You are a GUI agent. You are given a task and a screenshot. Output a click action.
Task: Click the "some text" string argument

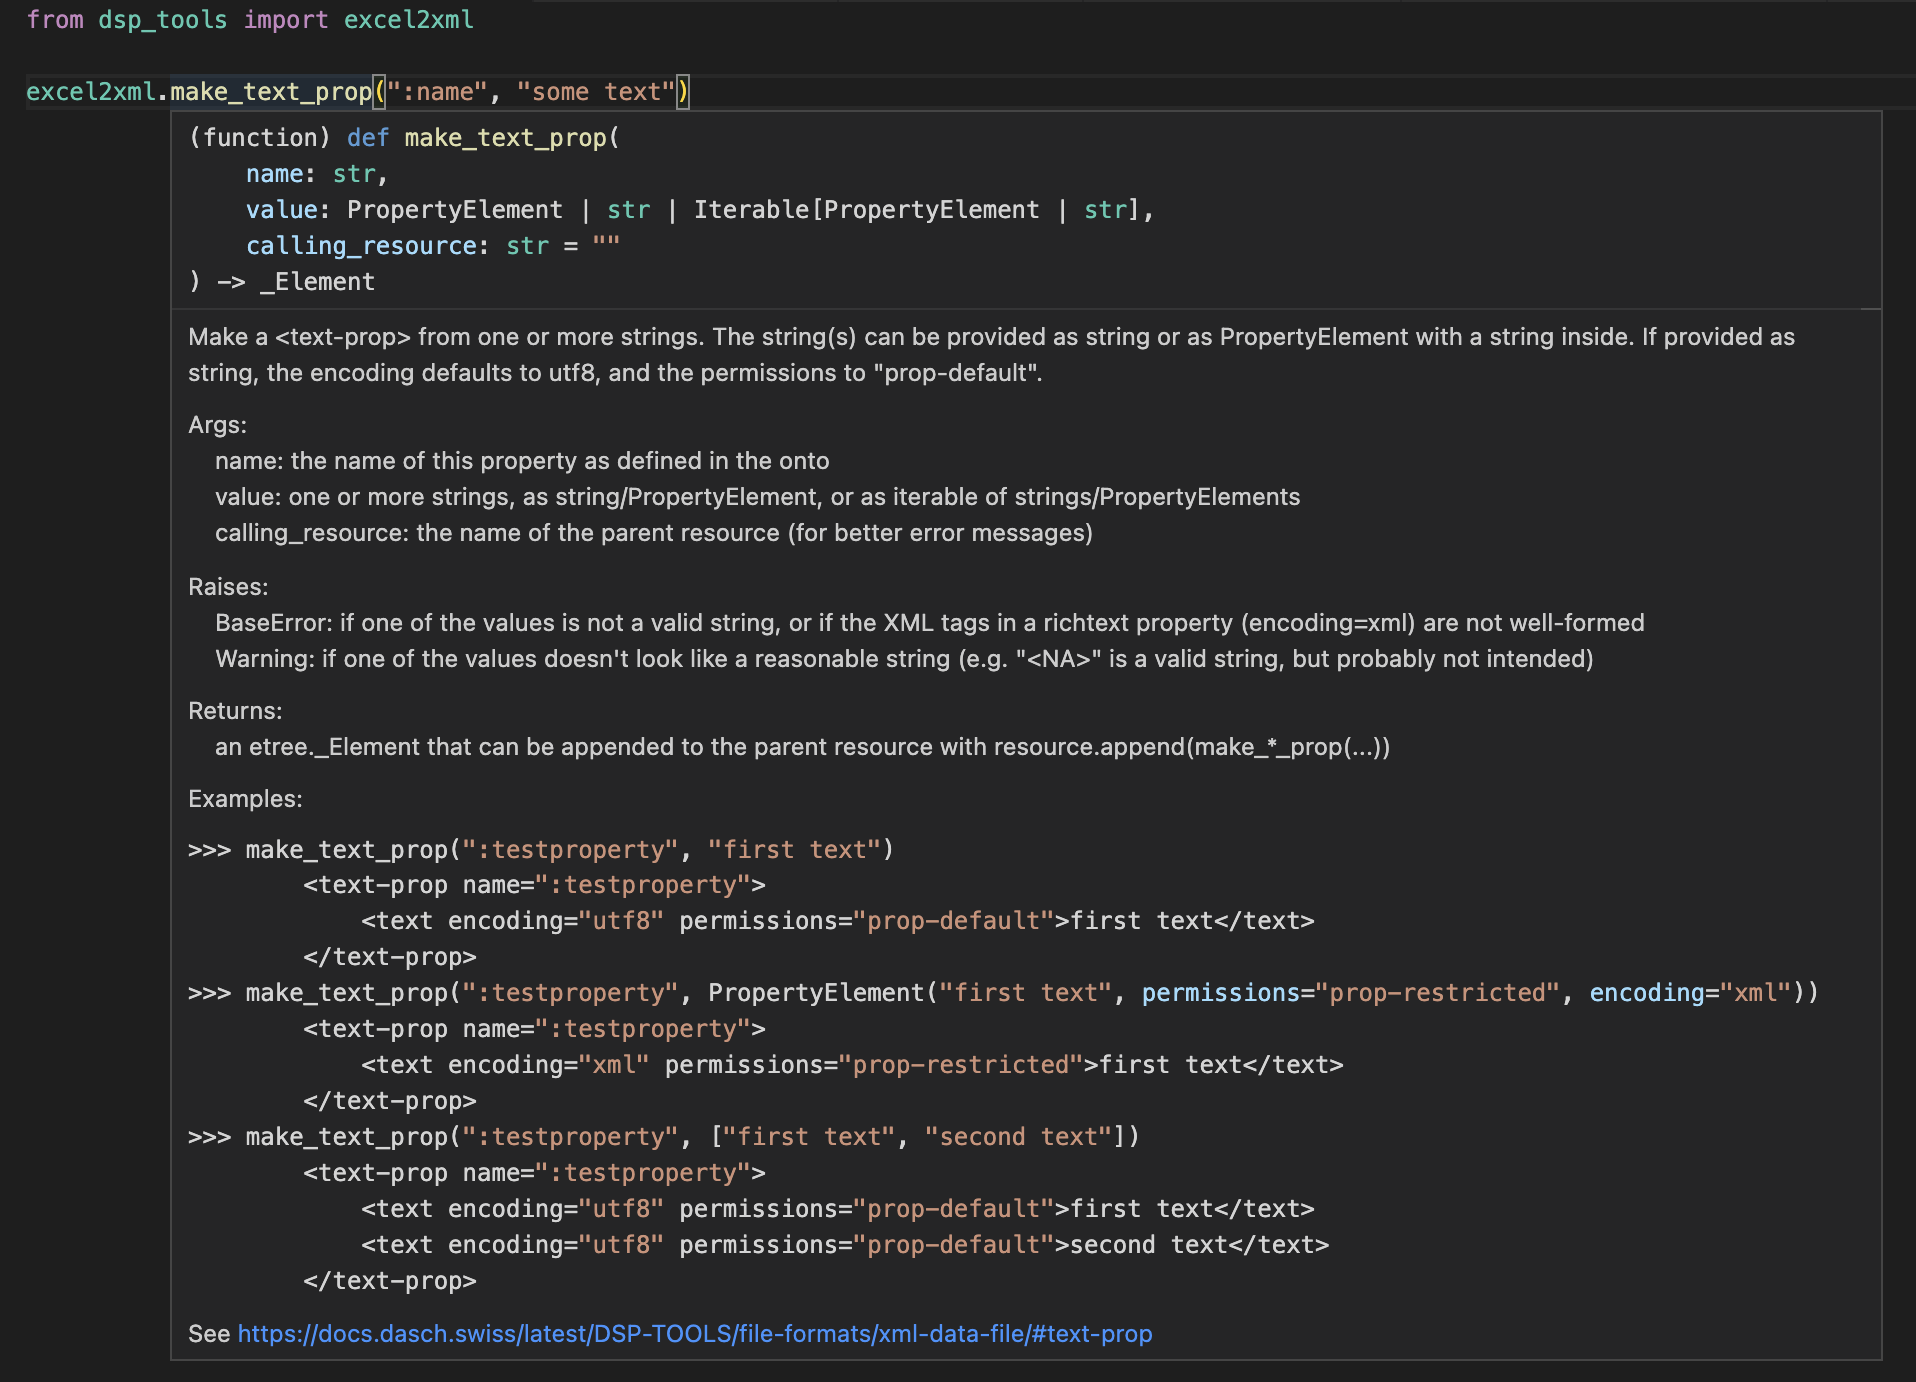[x=596, y=91]
